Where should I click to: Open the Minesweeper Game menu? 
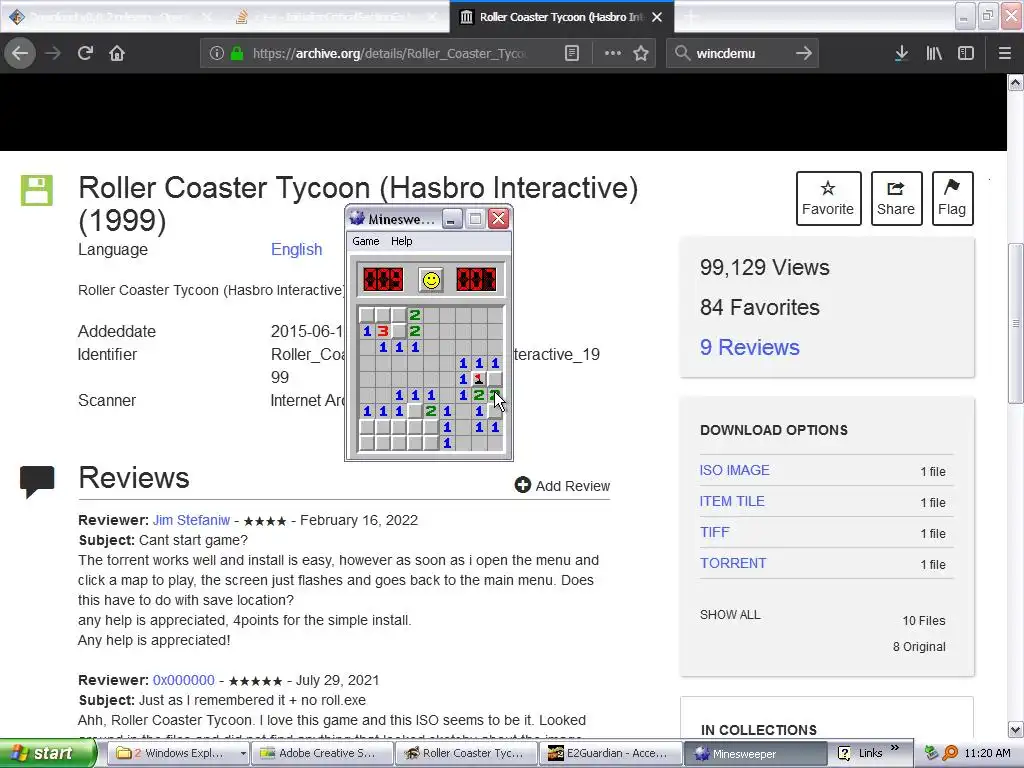366,241
